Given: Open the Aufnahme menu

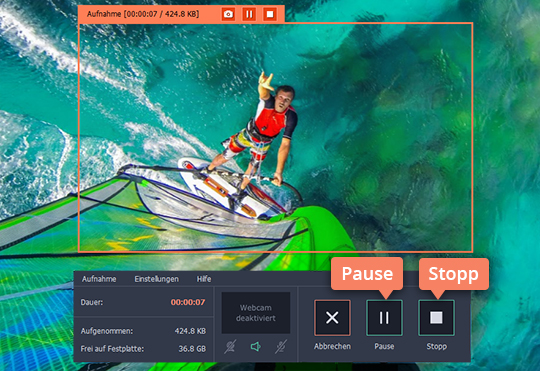Looking at the screenshot, I should [99, 279].
